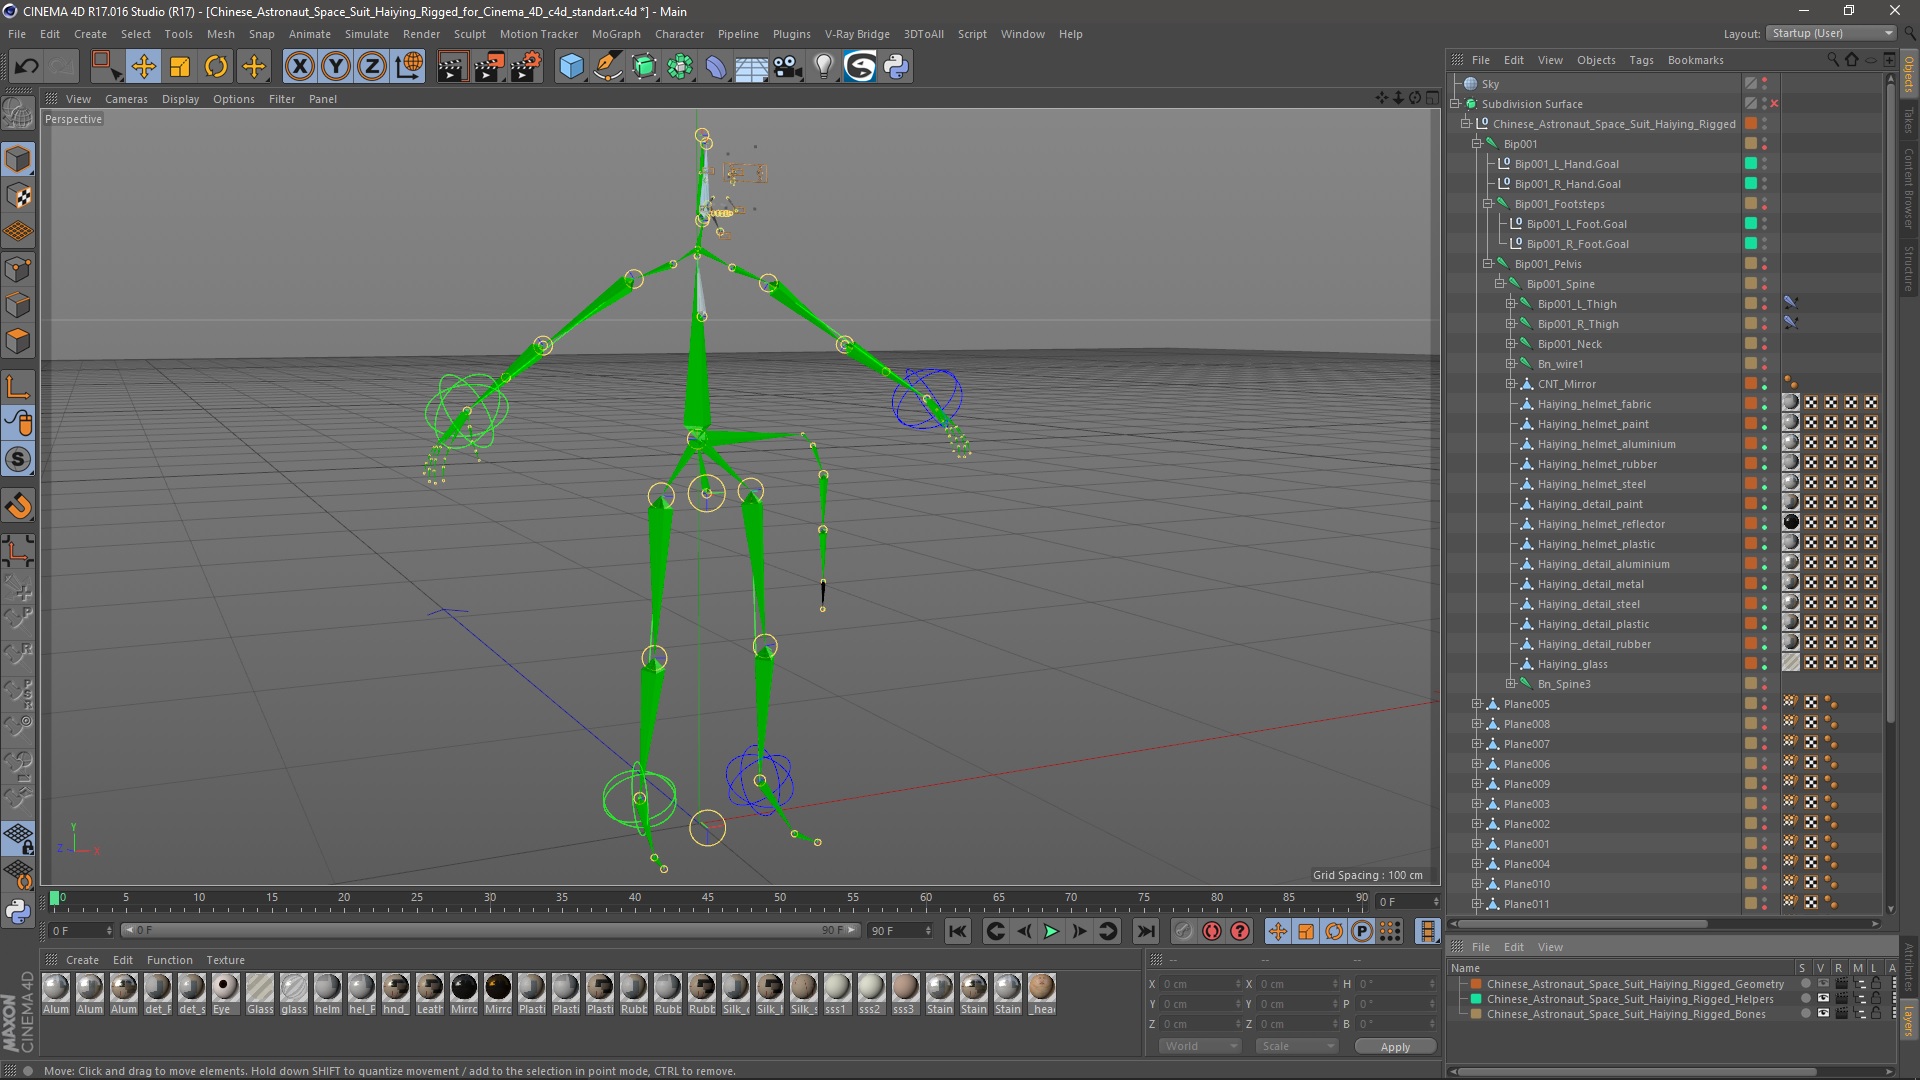Add a floor/environment object

coord(751,67)
